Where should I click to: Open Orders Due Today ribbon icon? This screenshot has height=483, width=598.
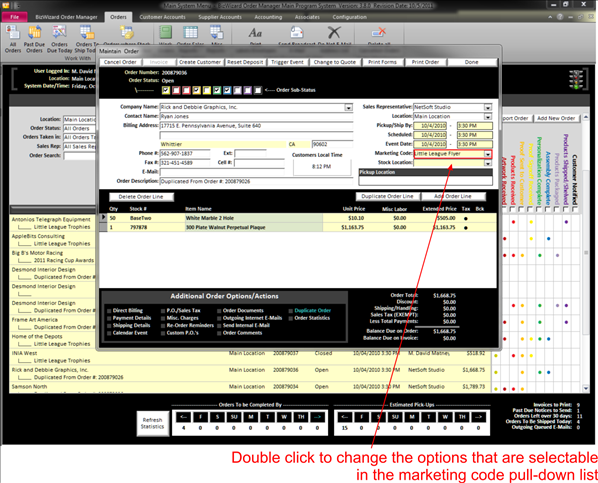[59, 32]
